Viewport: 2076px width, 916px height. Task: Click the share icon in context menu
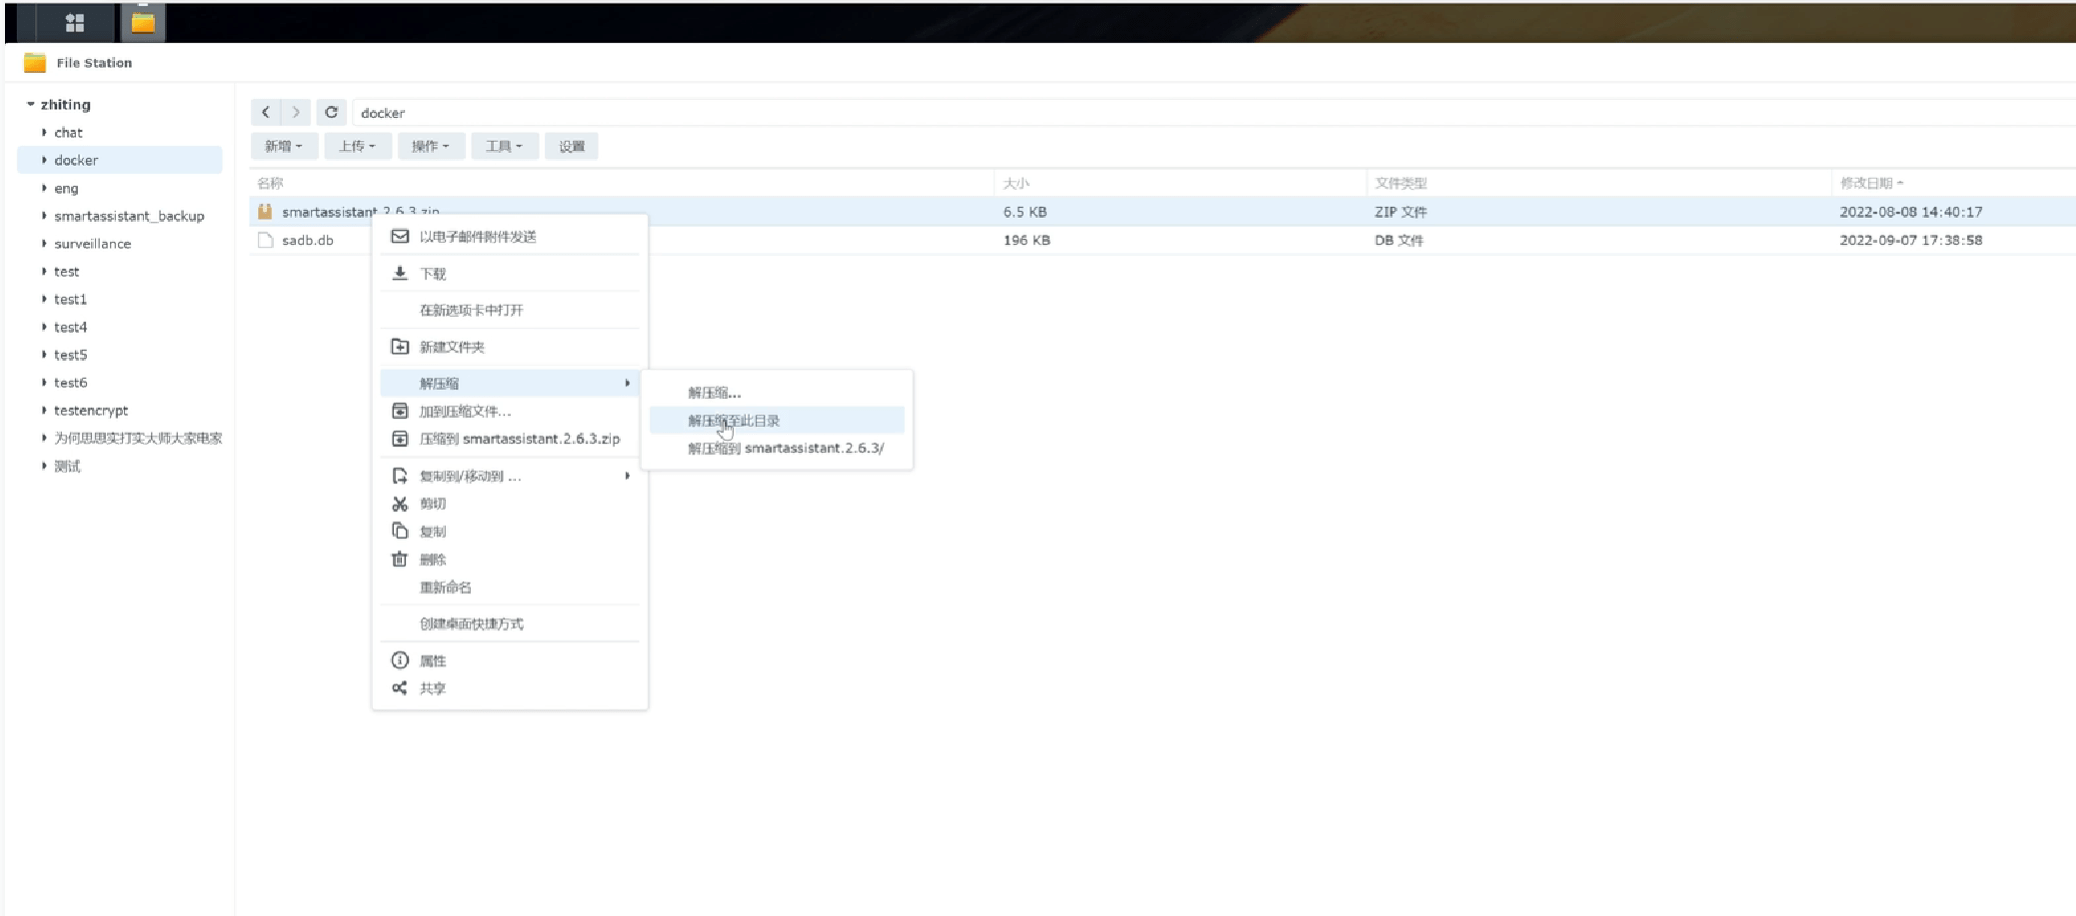[x=400, y=688]
